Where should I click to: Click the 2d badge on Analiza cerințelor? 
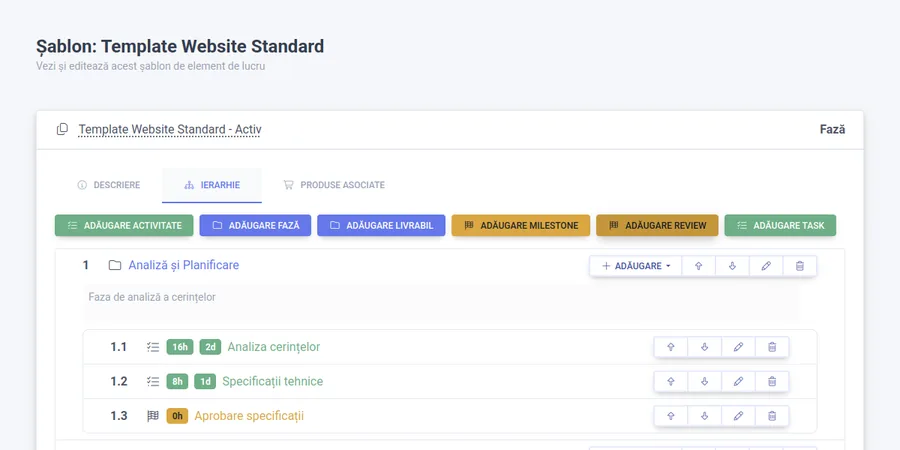pos(210,347)
